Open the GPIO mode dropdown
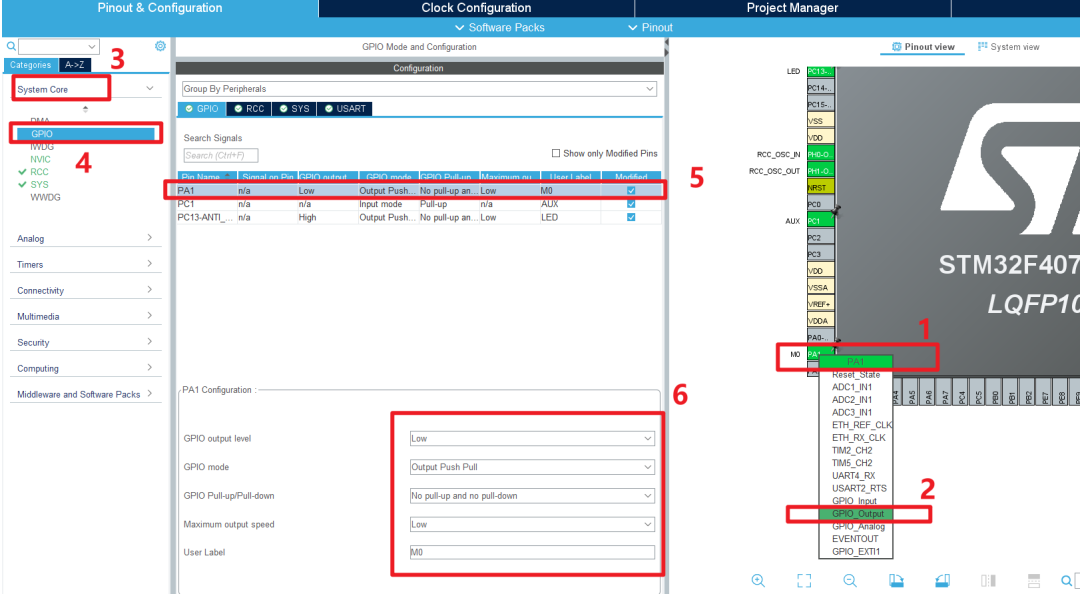Image resolution: width=1080 pixels, height=594 pixels. 532,467
